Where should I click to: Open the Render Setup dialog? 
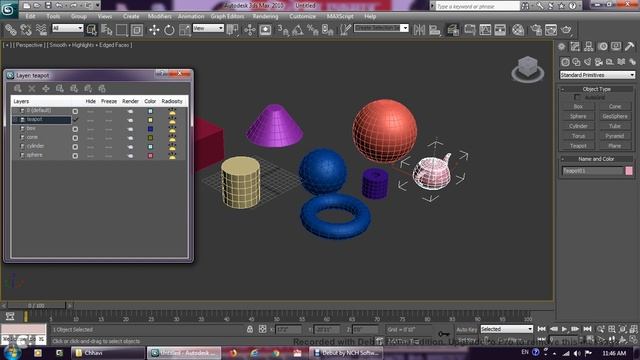[x=536, y=30]
